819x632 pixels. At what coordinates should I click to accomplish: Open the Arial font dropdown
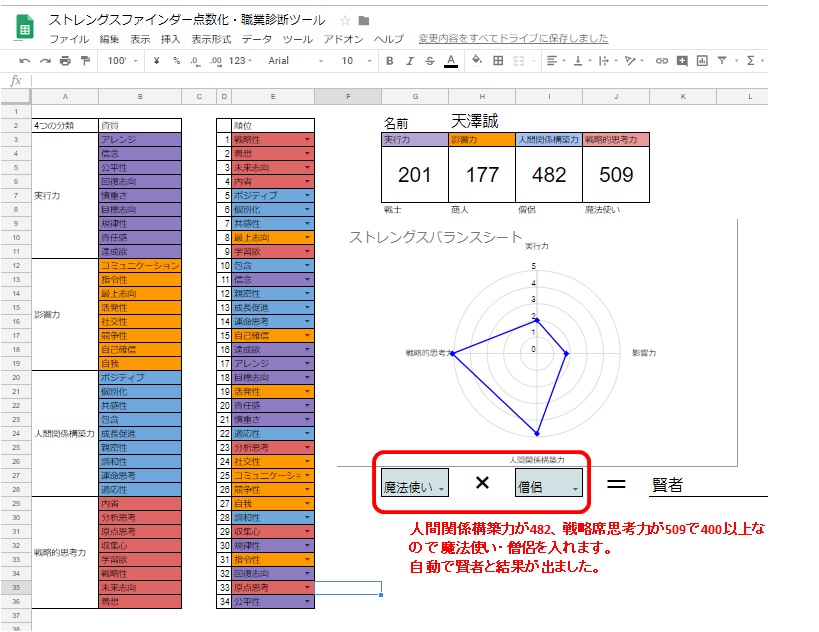(295, 61)
